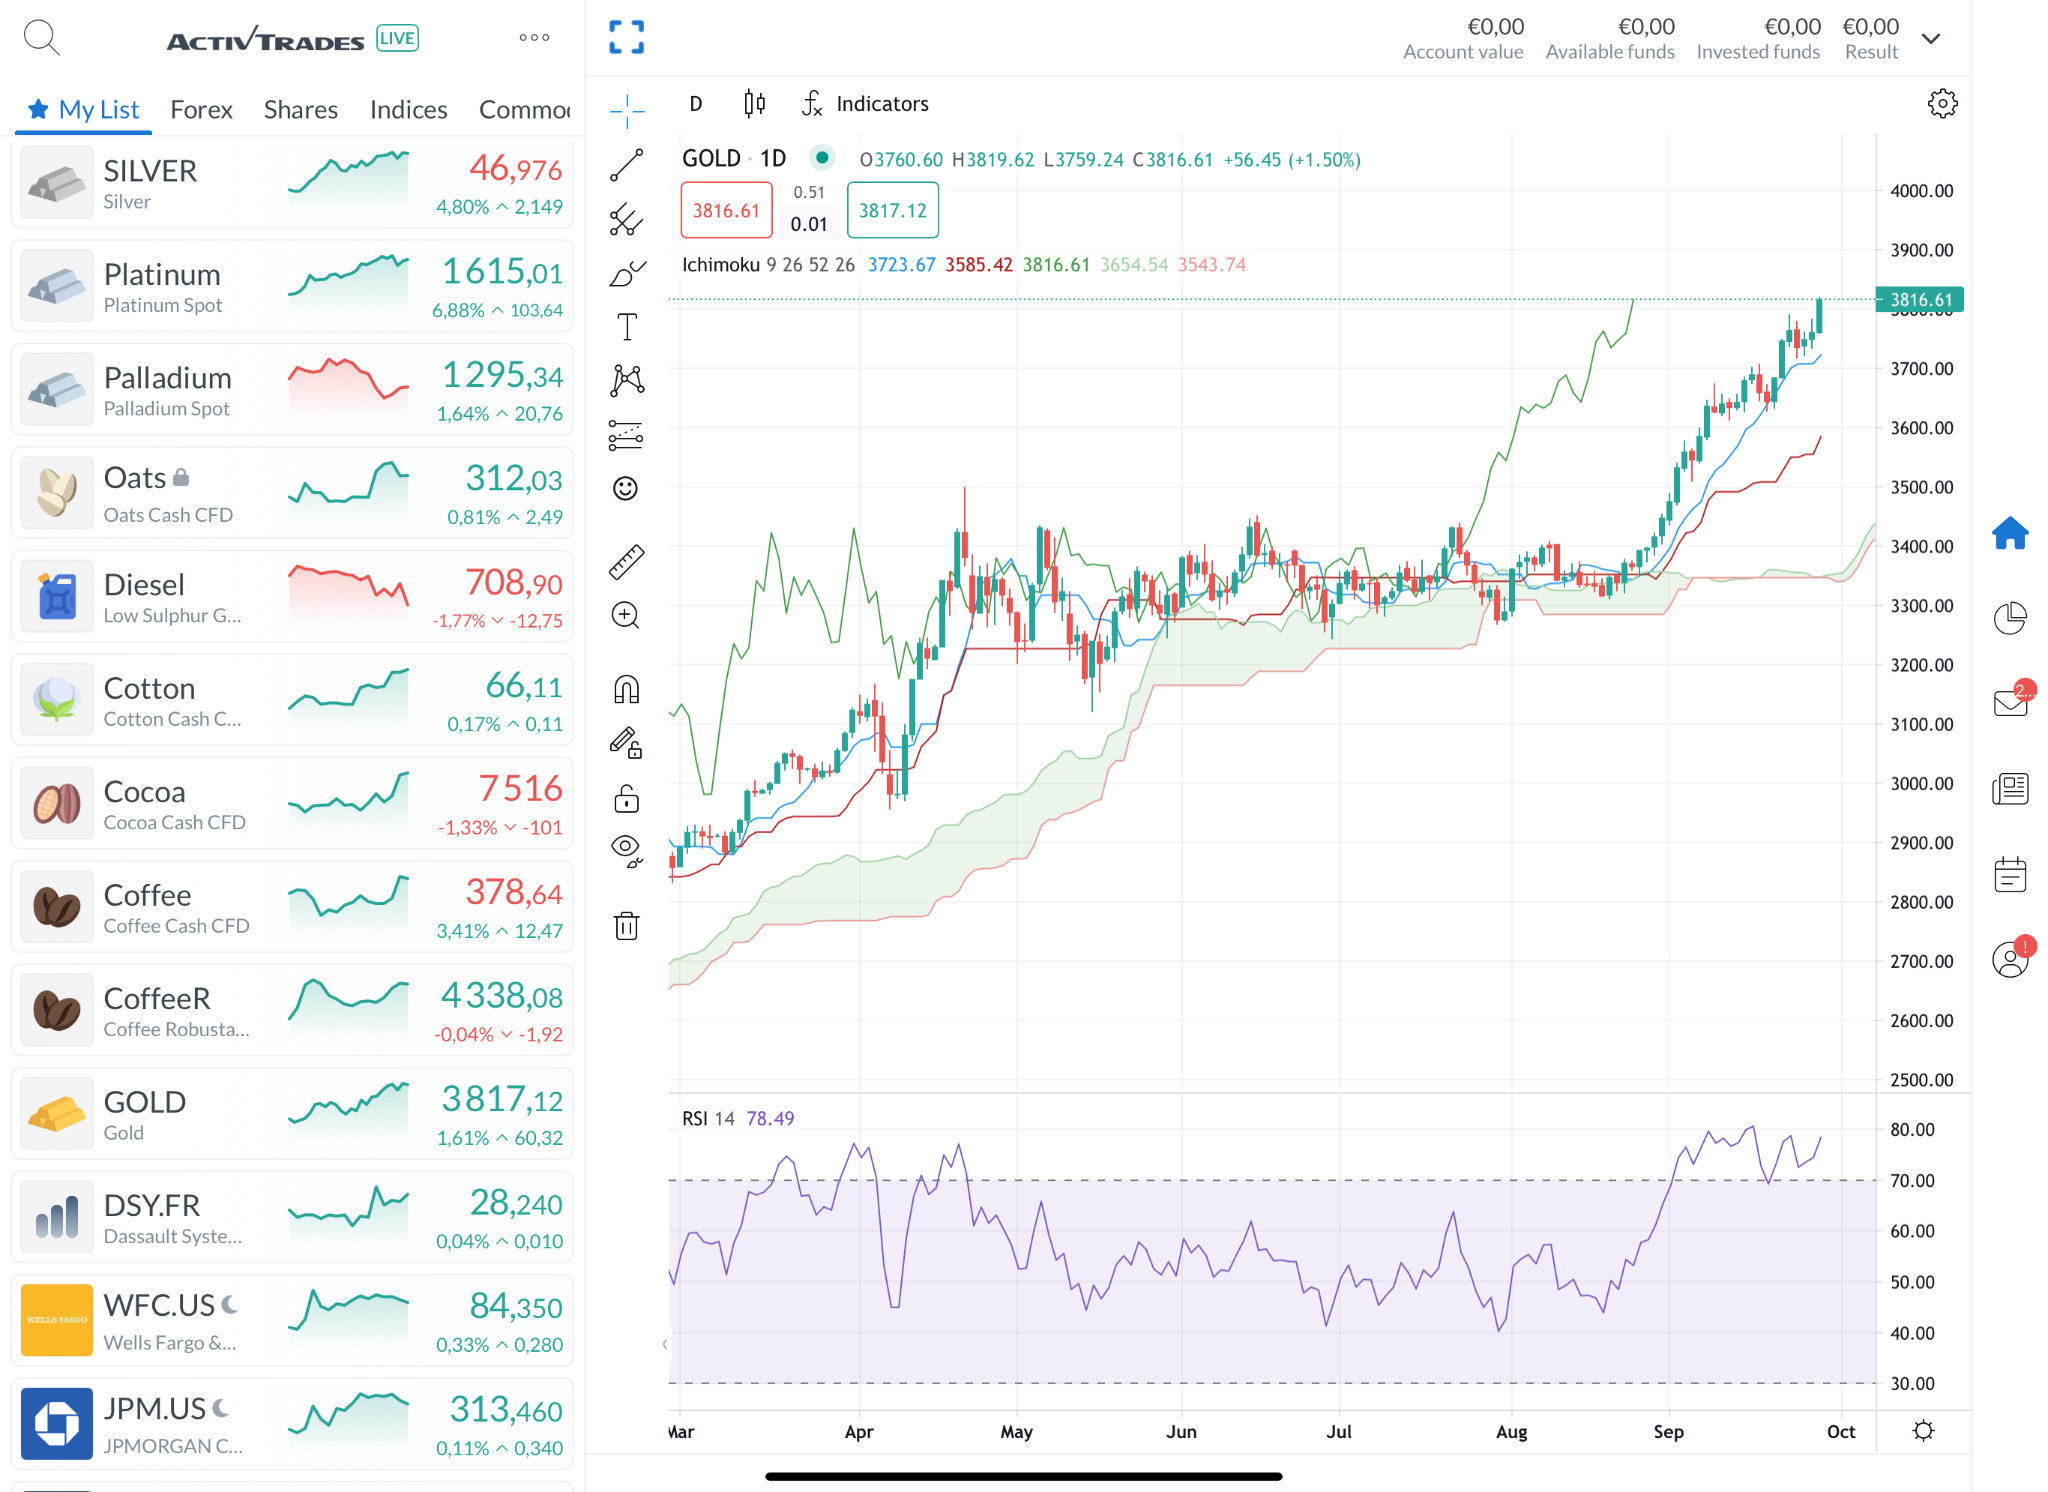Switch to the Forex tab
This screenshot has height=1492, width=2048.
[201, 109]
